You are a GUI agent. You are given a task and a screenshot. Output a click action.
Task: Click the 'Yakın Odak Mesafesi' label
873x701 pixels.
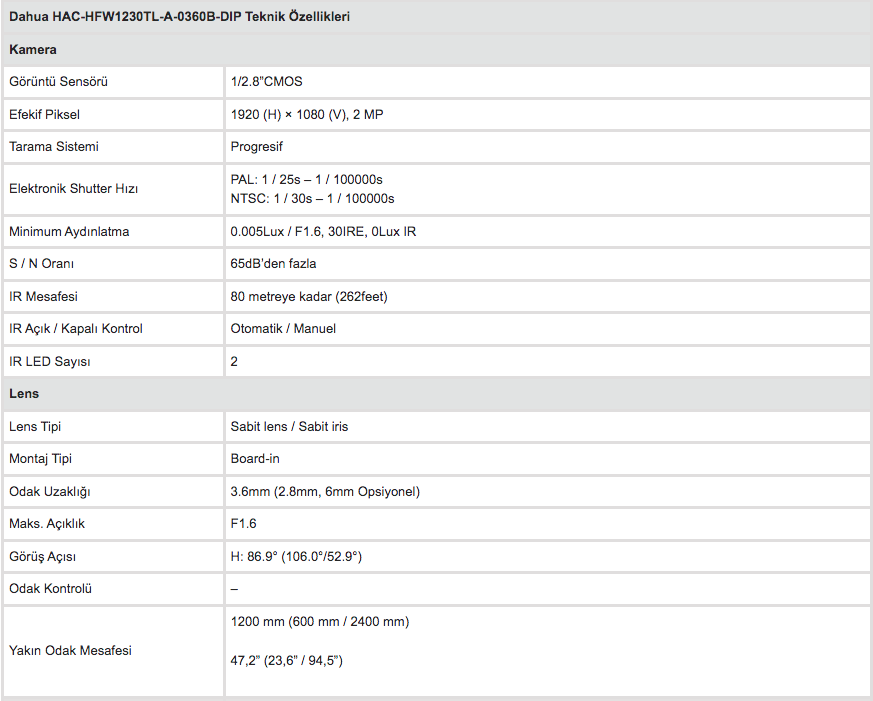pos(70,651)
